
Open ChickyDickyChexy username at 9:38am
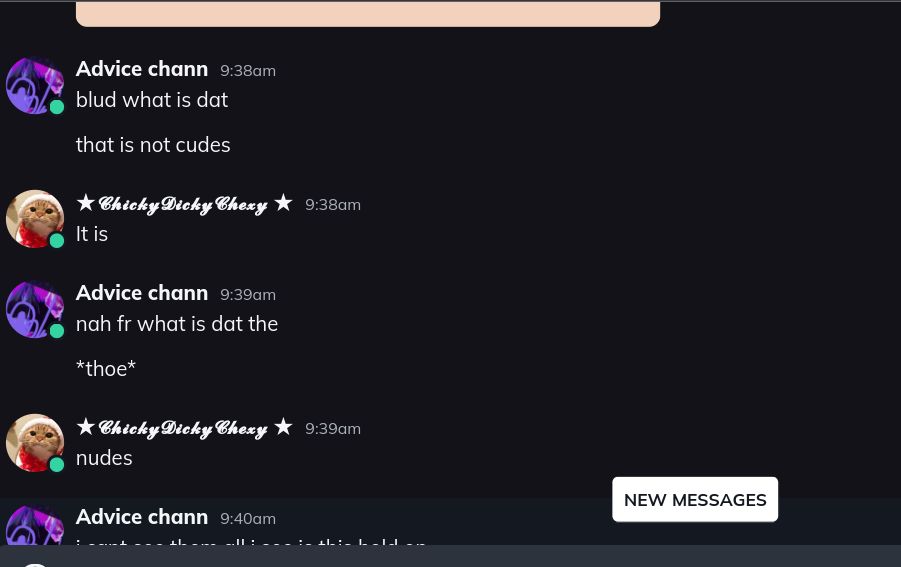point(183,204)
